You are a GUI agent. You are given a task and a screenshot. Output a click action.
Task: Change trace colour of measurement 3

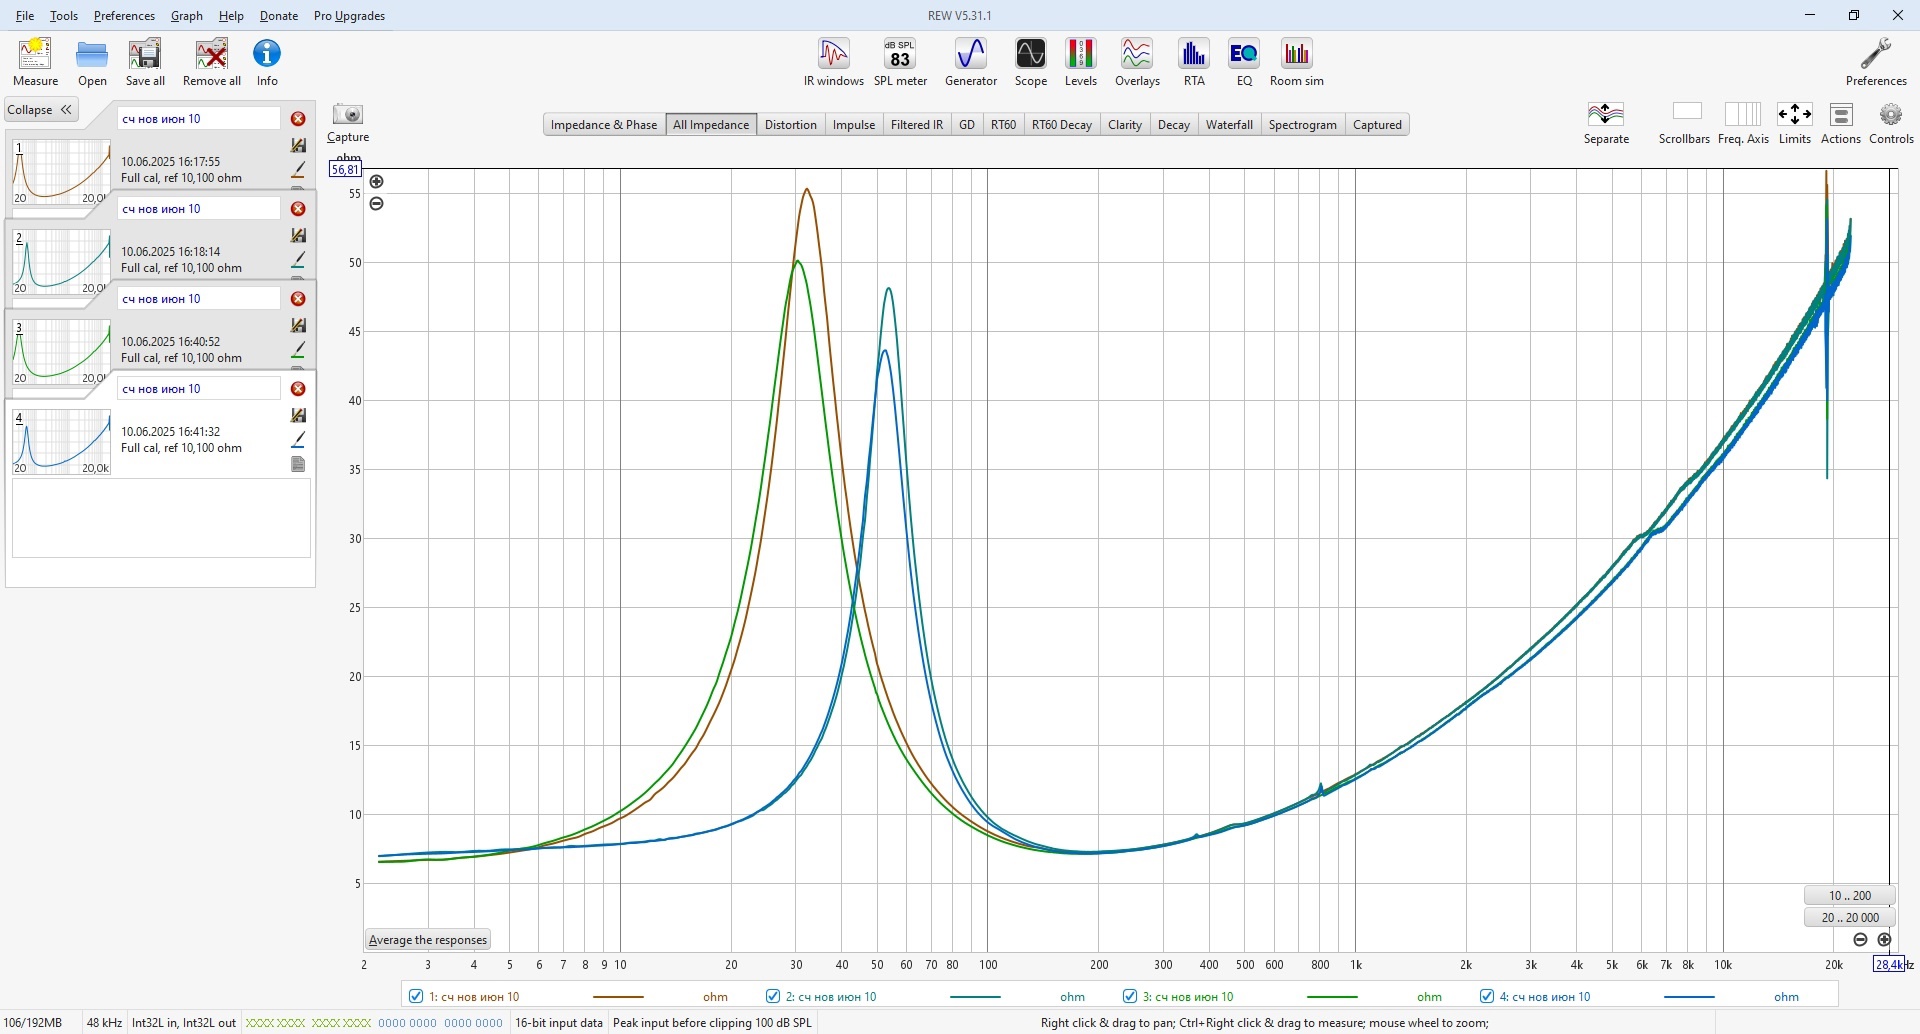(298, 350)
